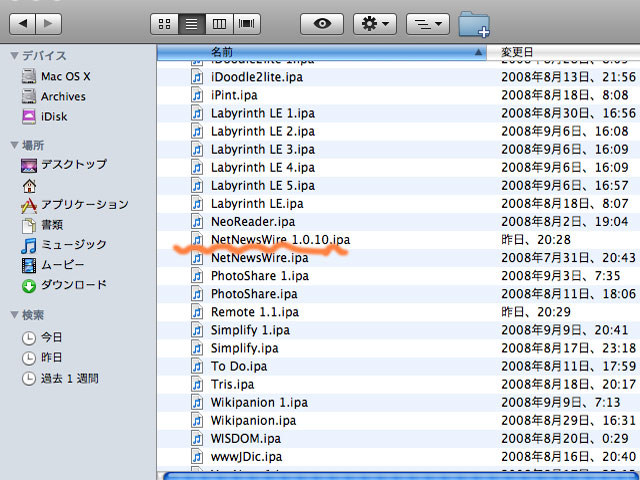The width and height of the screenshot is (640, 480).
Task: Click the date 2008年8月2日、19:04
Action: 564,222
